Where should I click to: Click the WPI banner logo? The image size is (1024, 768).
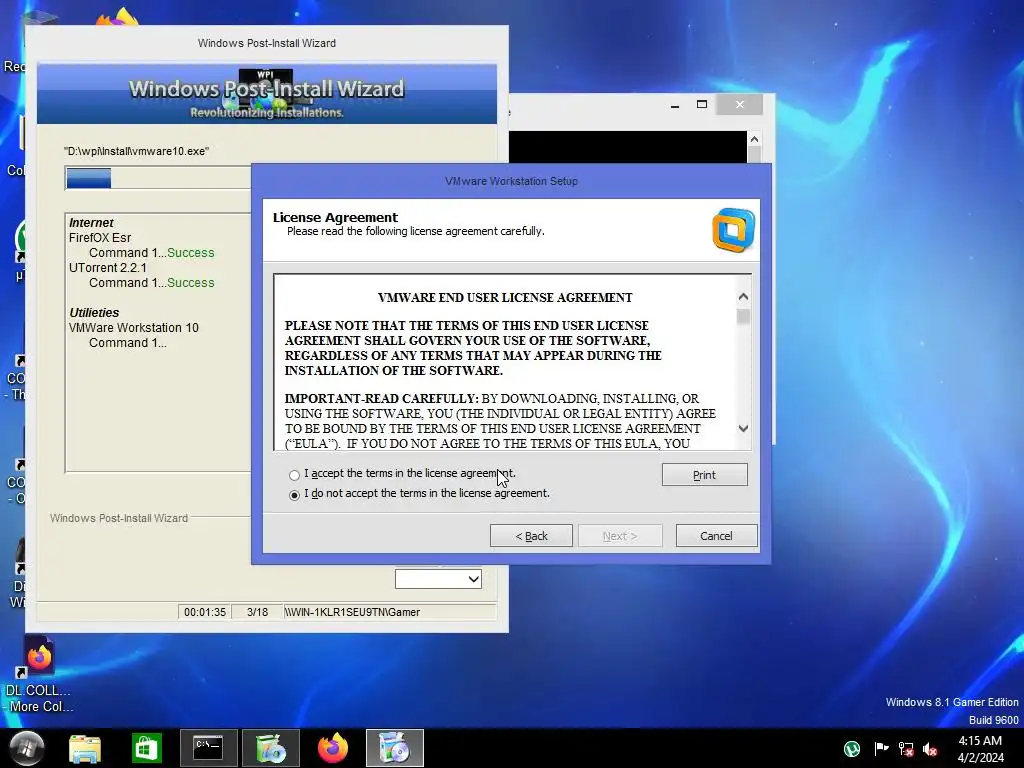pyautogui.click(x=265, y=93)
